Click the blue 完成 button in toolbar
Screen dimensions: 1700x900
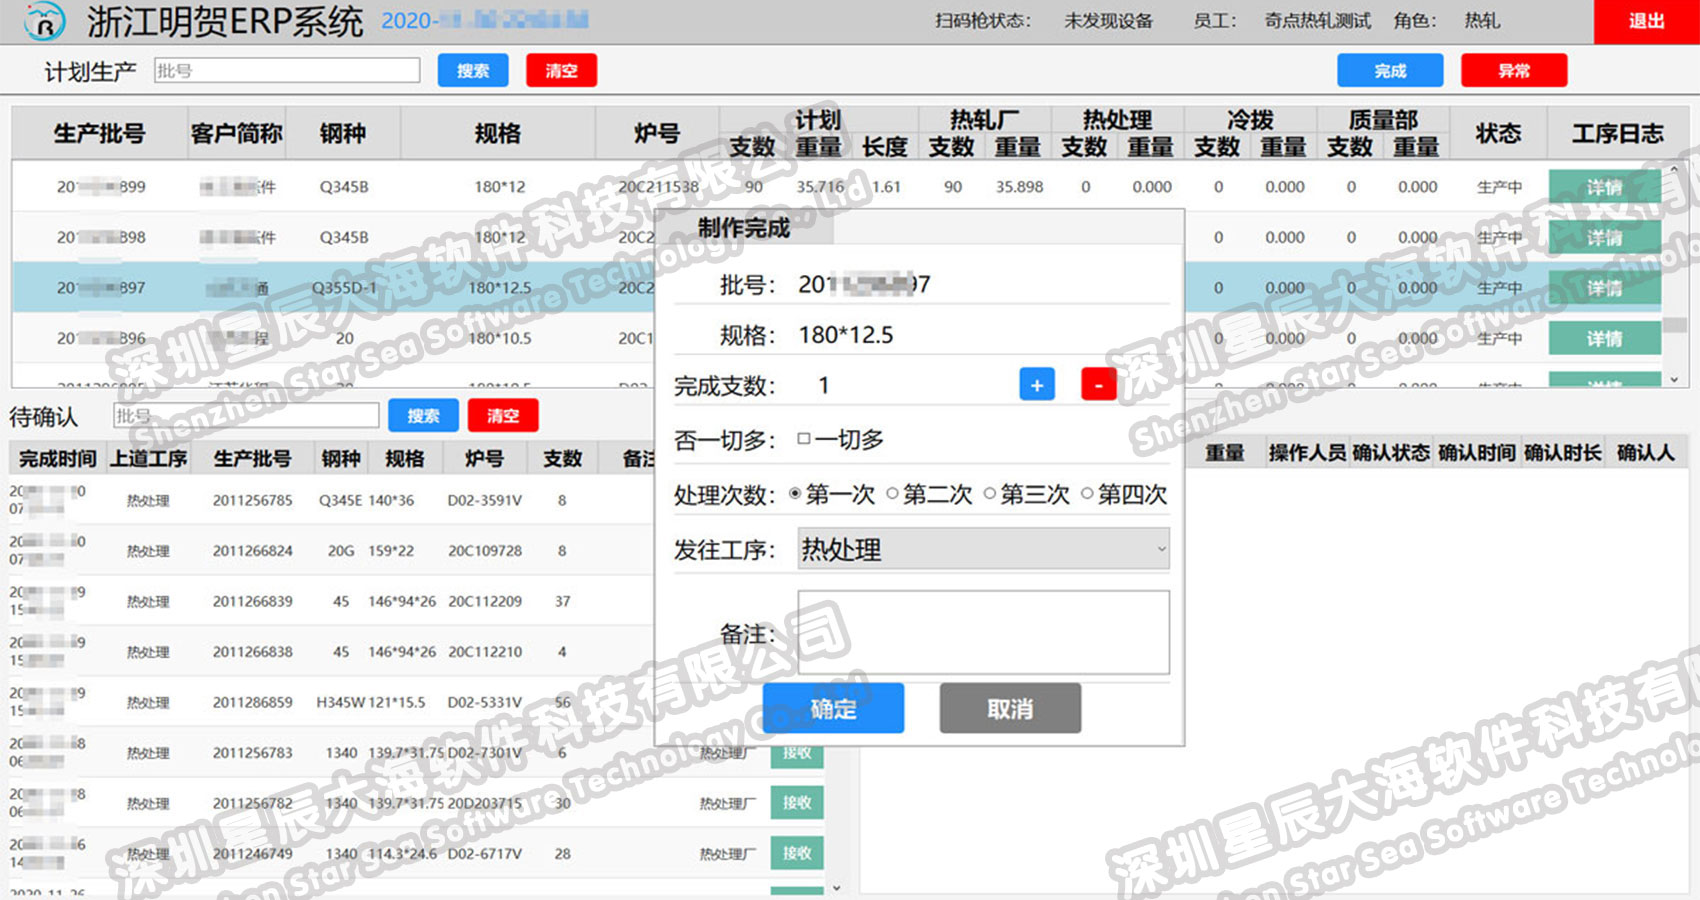point(1390,71)
